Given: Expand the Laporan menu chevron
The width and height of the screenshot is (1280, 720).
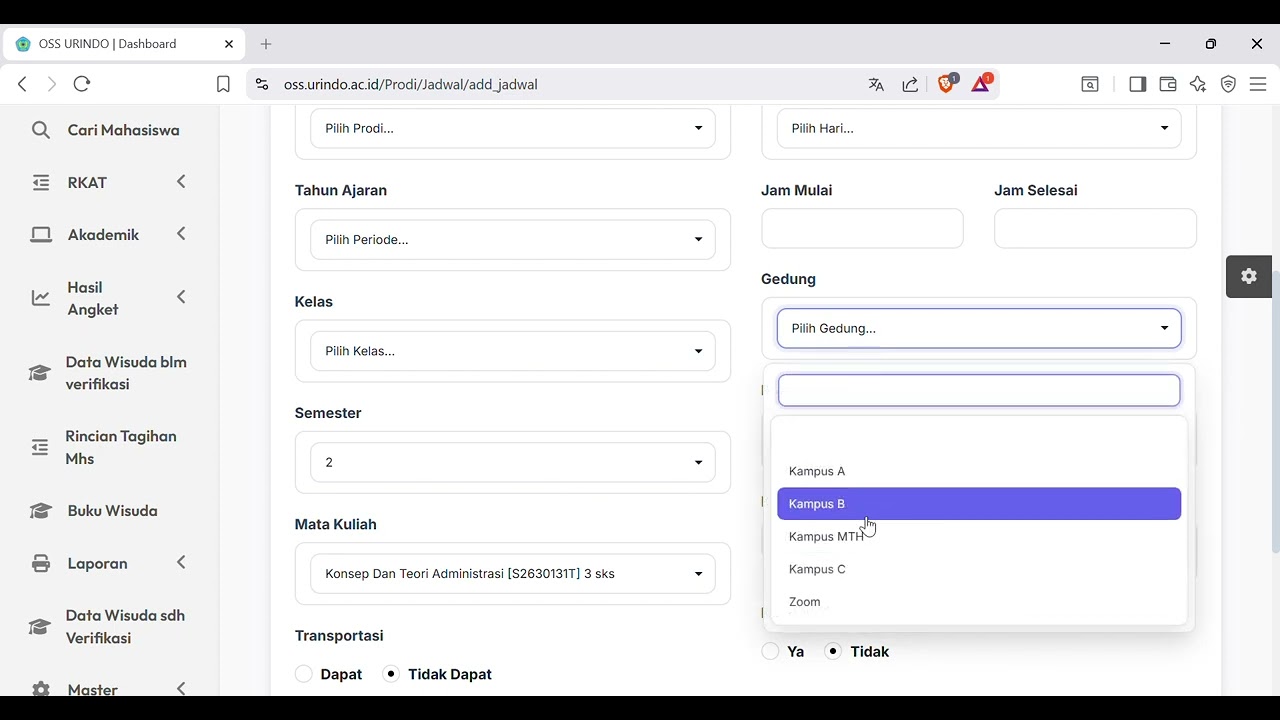Looking at the screenshot, I should click(x=181, y=563).
